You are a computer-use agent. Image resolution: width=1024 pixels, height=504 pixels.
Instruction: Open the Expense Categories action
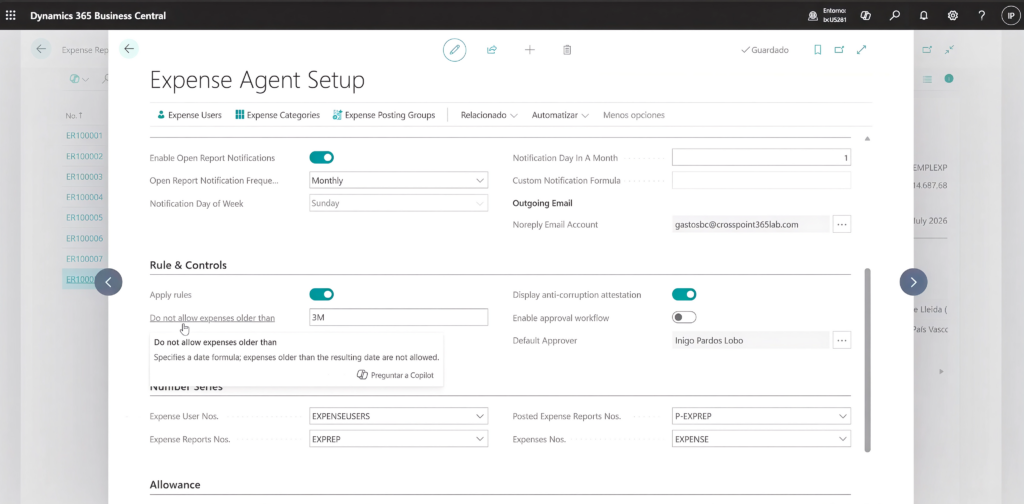pyautogui.click(x=278, y=115)
